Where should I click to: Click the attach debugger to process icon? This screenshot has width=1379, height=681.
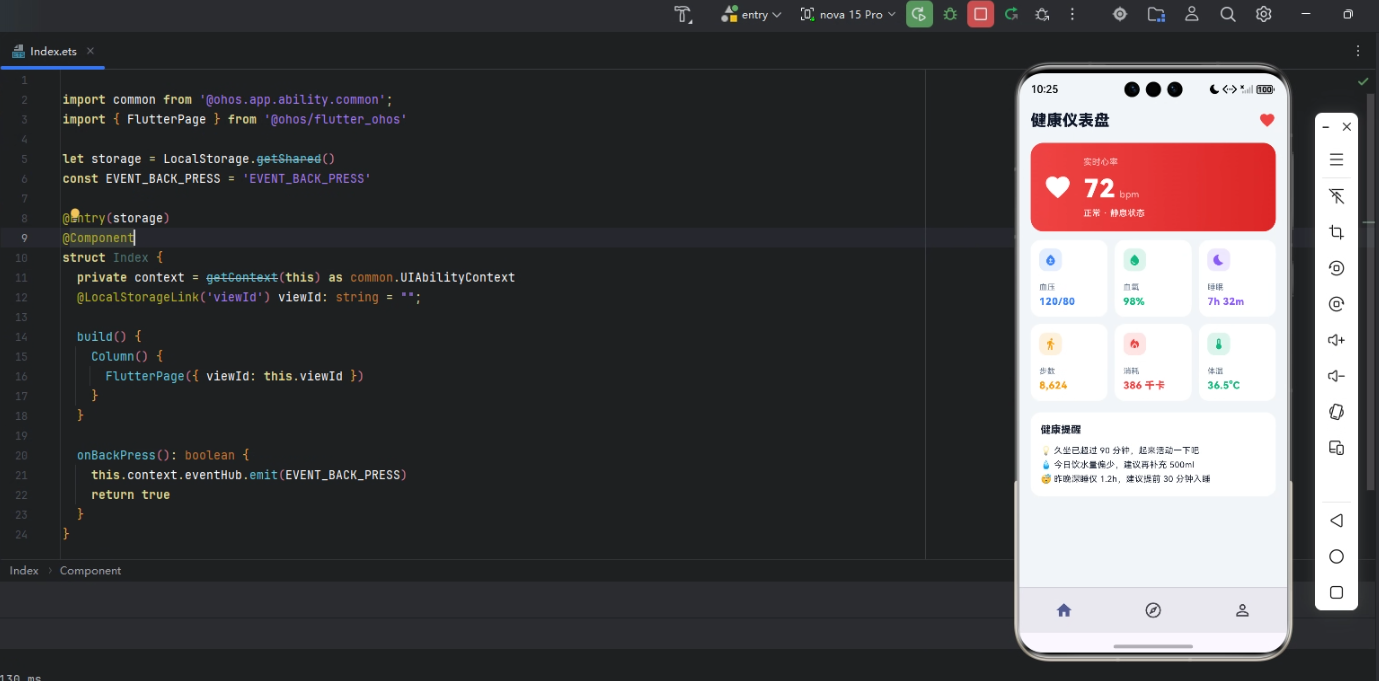(x=1042, y=14)
